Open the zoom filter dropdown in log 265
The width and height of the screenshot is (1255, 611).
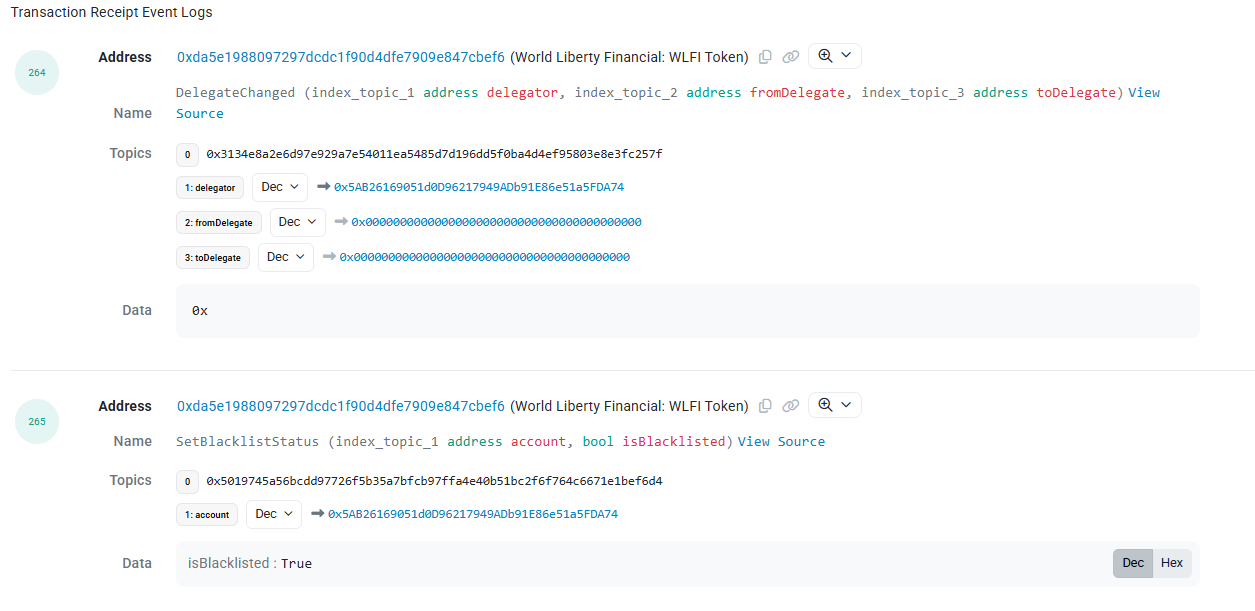click(x=834, y=405)
